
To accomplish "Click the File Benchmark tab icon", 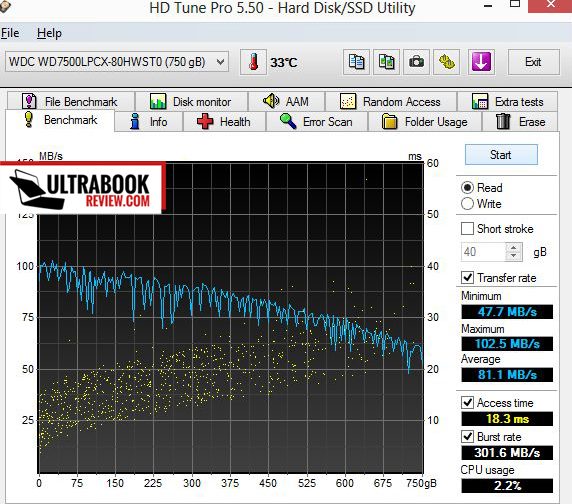I will point(29,101).
